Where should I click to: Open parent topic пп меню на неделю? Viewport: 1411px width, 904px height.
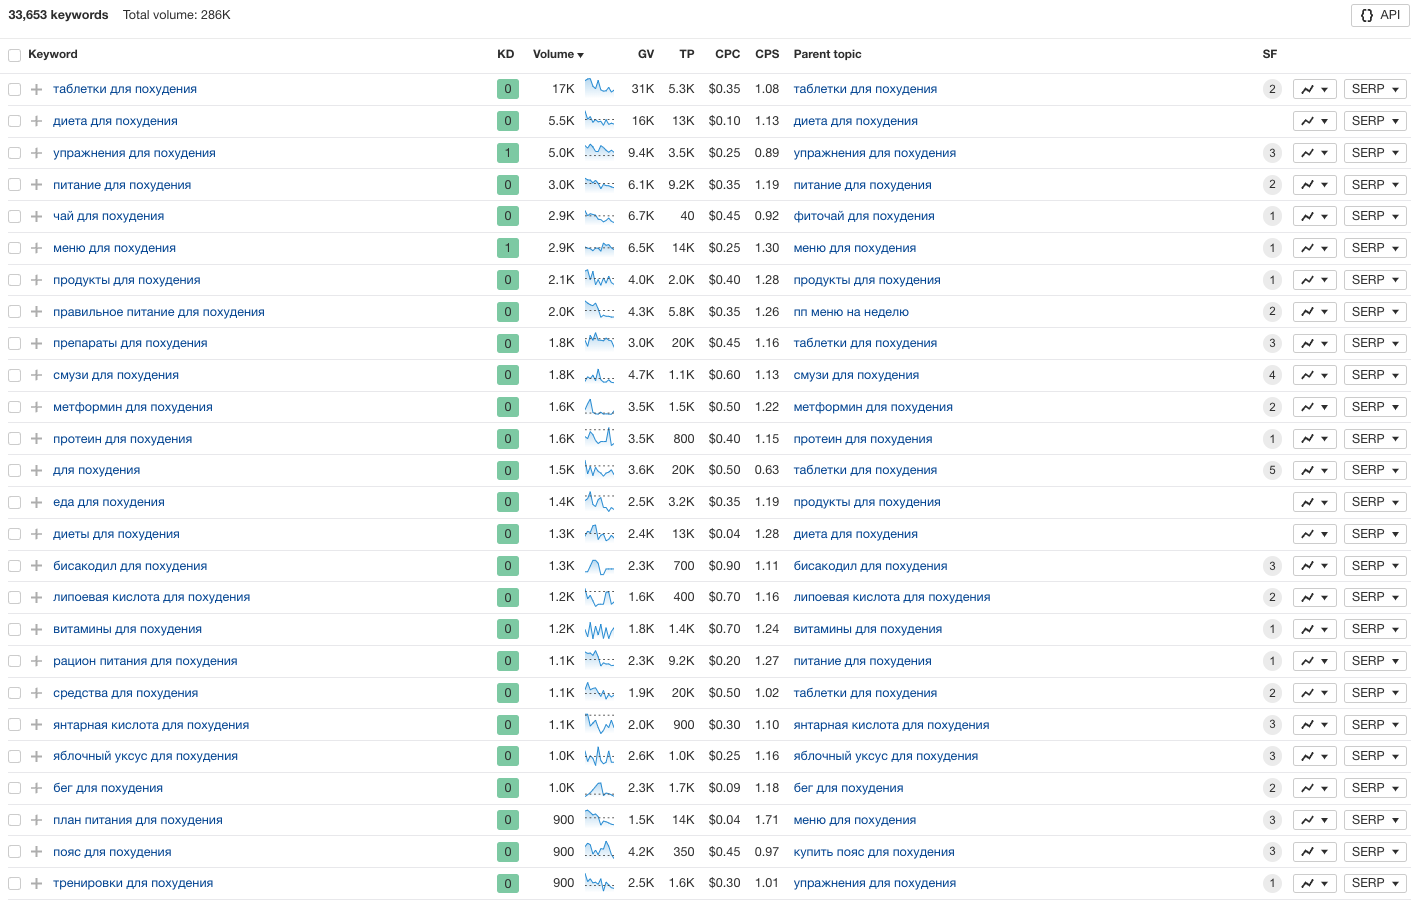(x=851, y=312)
